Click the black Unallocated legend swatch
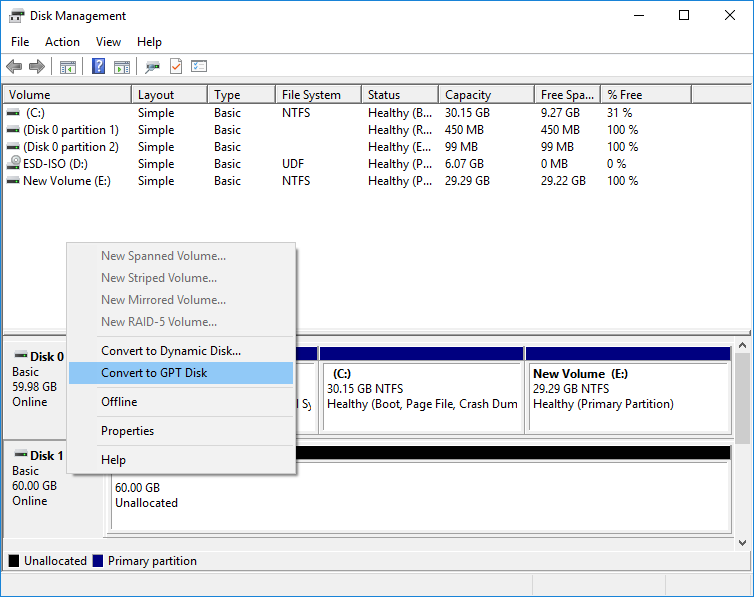The height and width of the screenshot is (597, 754). pyautogui.click(x=14, y=561)
